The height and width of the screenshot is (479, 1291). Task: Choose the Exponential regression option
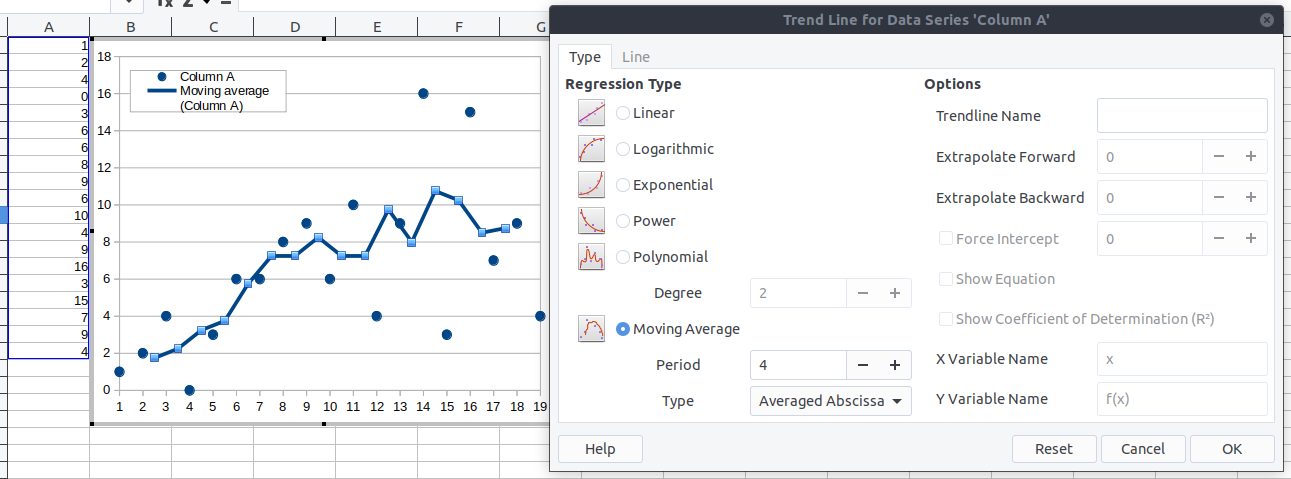point(623,185)
